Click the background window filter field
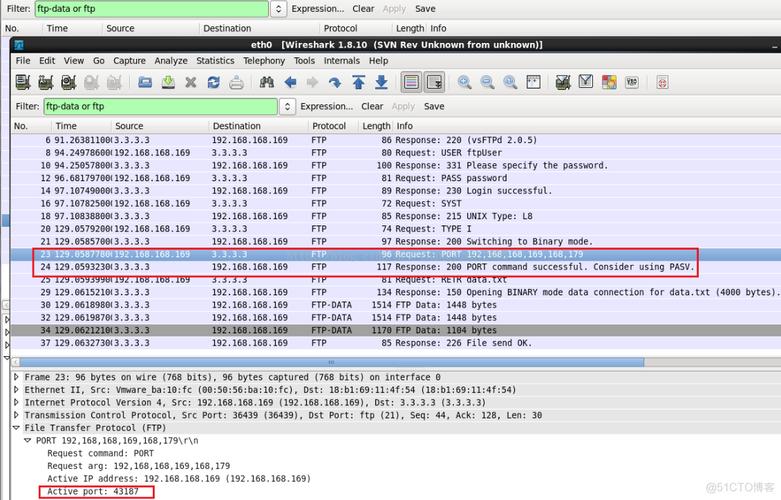The height and width of the screenshot is (500, 781). (x=151, y=9)
